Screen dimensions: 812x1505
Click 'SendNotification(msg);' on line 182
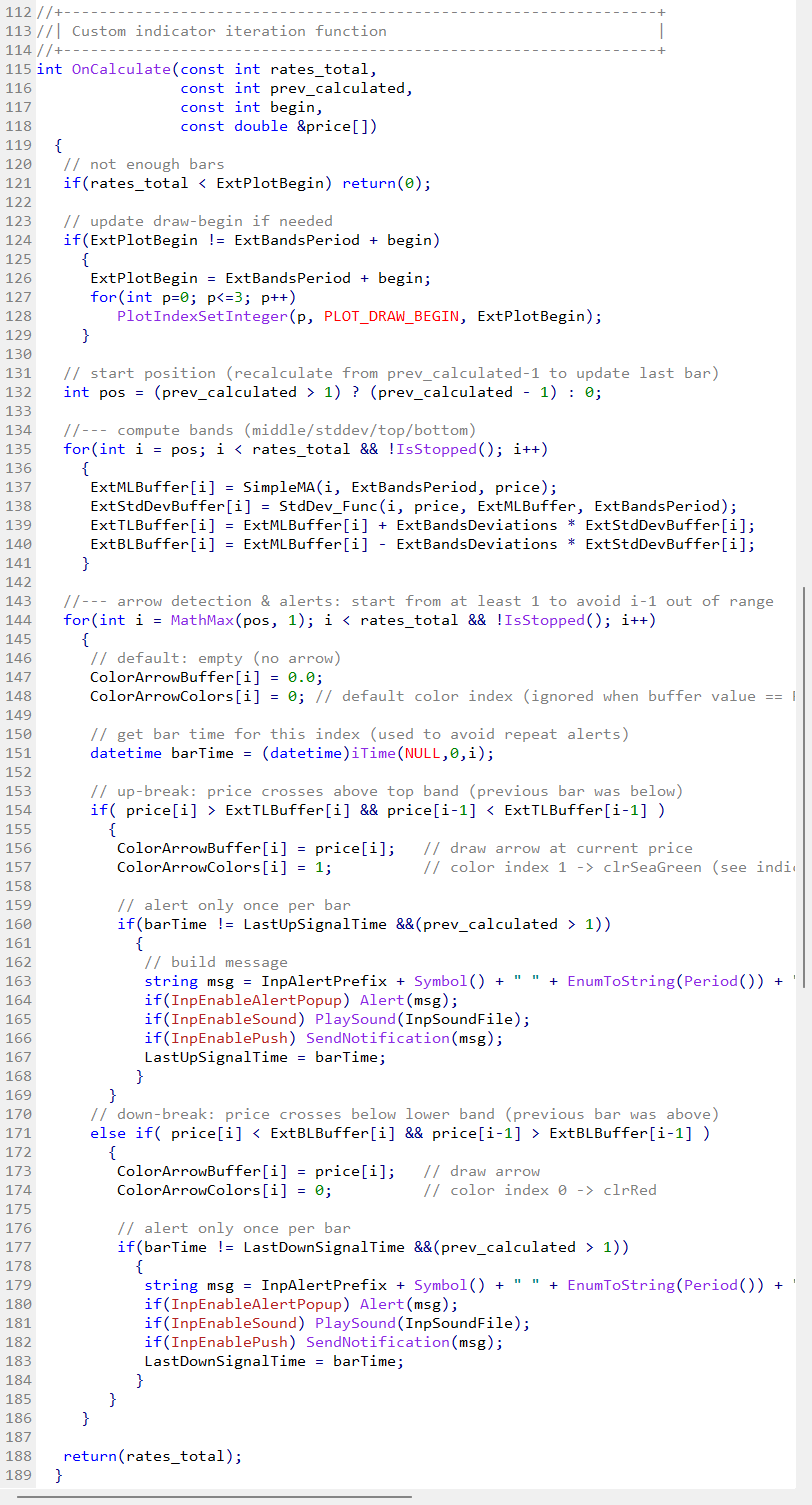click(404, 1342)
